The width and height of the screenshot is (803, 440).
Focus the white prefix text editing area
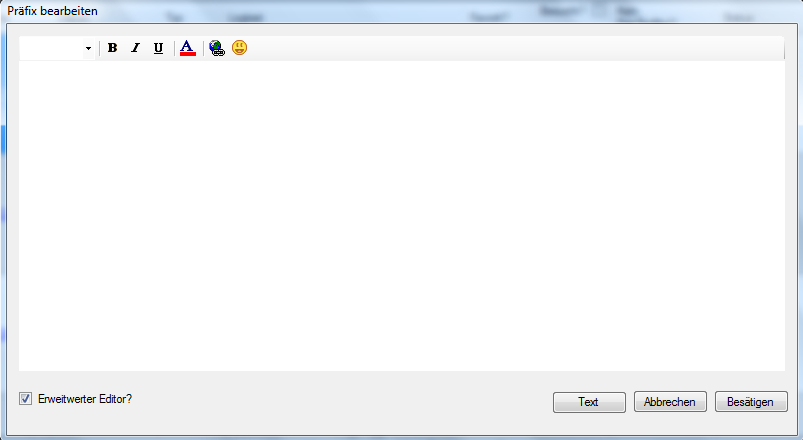[x=402, y=215]
